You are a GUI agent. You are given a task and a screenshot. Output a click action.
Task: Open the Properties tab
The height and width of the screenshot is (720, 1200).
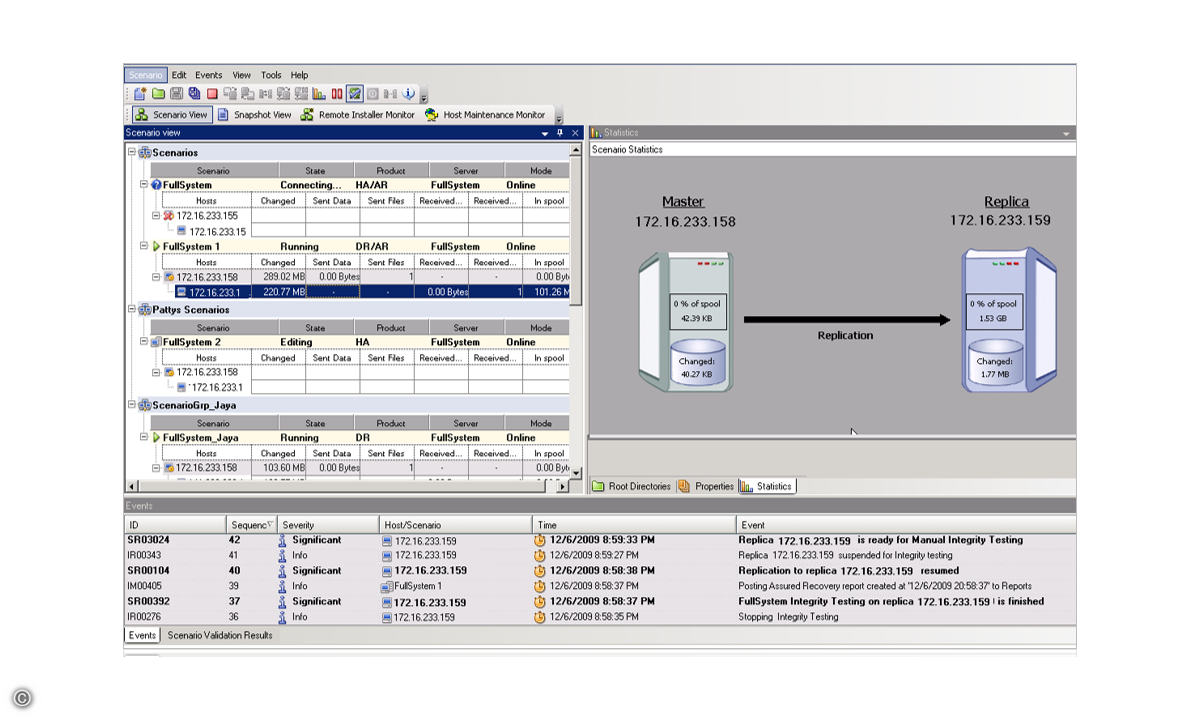(706, 487)
